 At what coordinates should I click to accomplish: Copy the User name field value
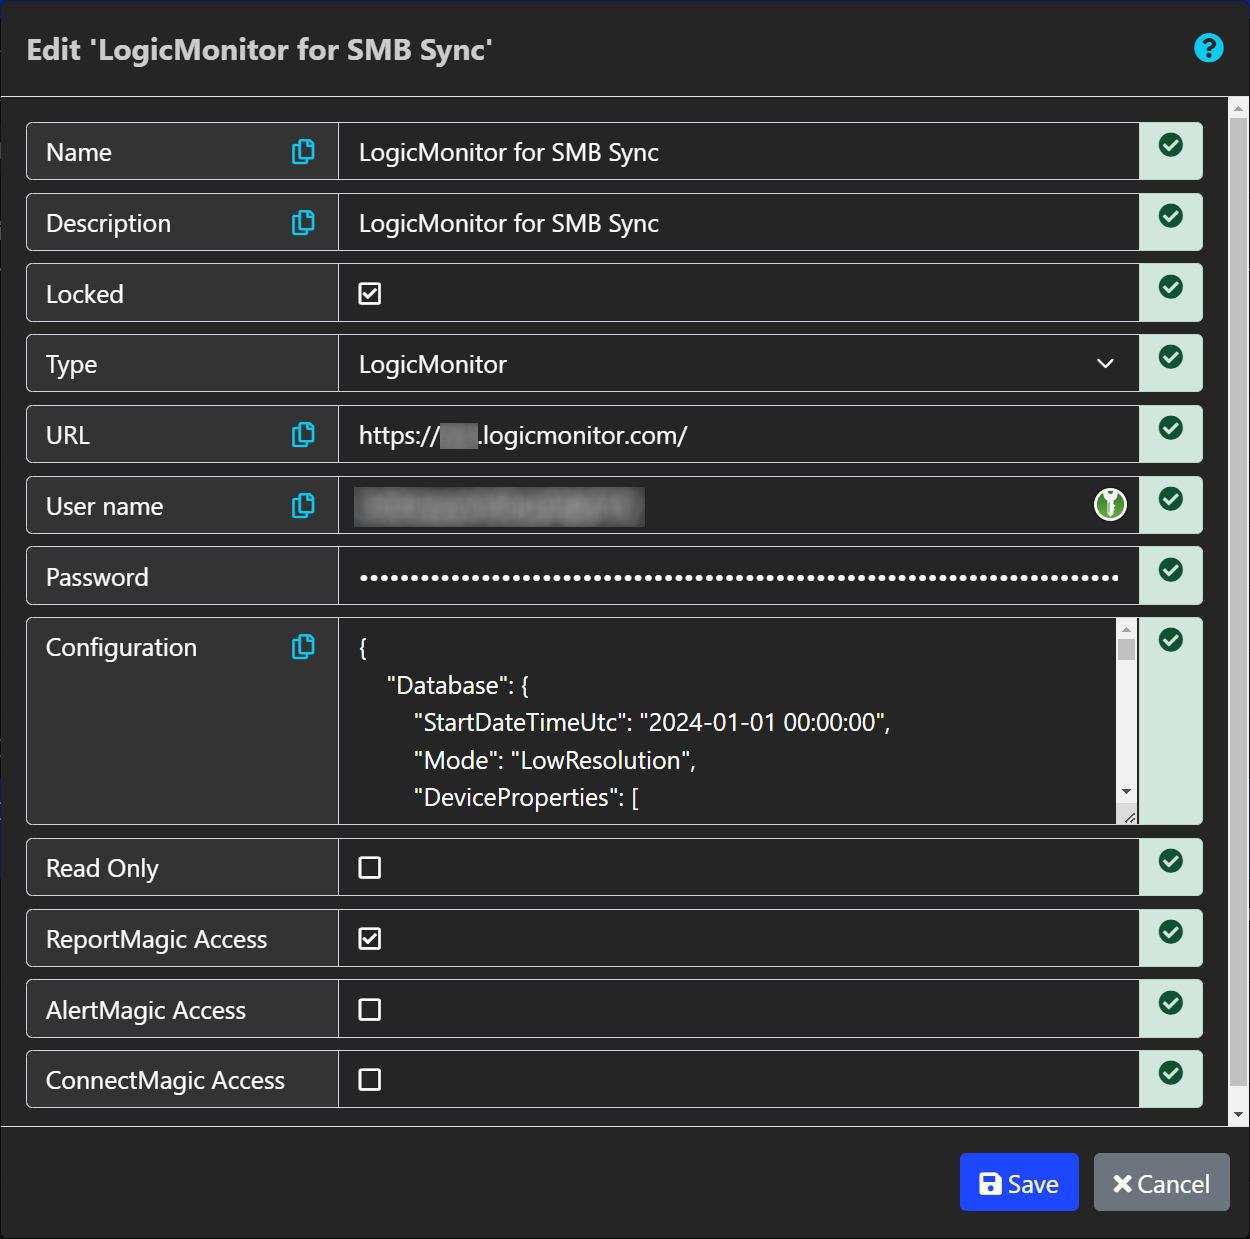click(x=303, y=505)
